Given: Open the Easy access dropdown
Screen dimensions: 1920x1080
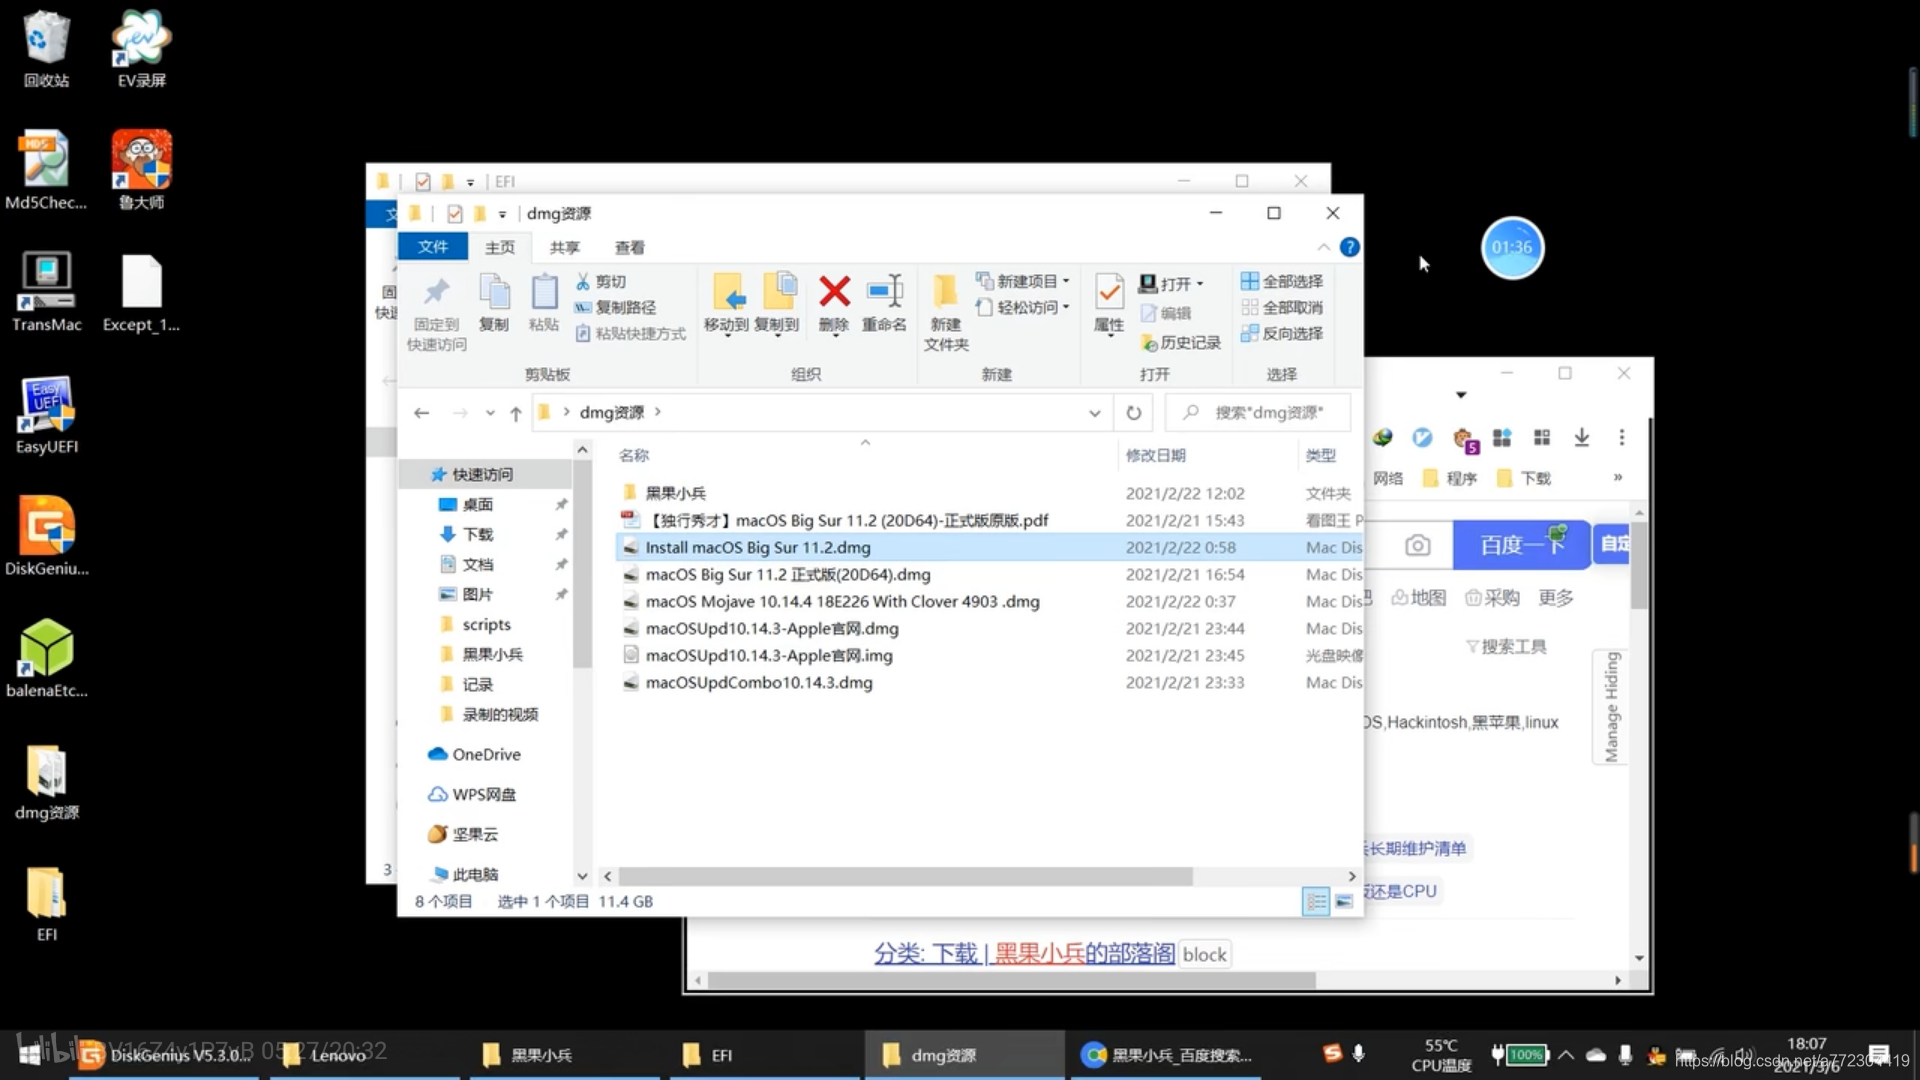Looking at the screenshot, I should (1023, 308).
